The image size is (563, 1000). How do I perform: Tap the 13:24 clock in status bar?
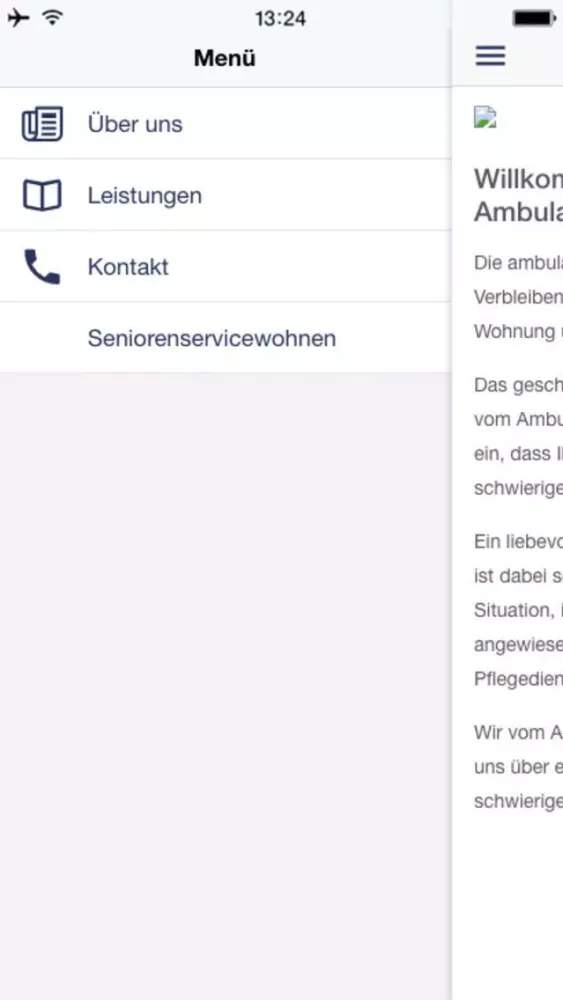pos(281,18)
